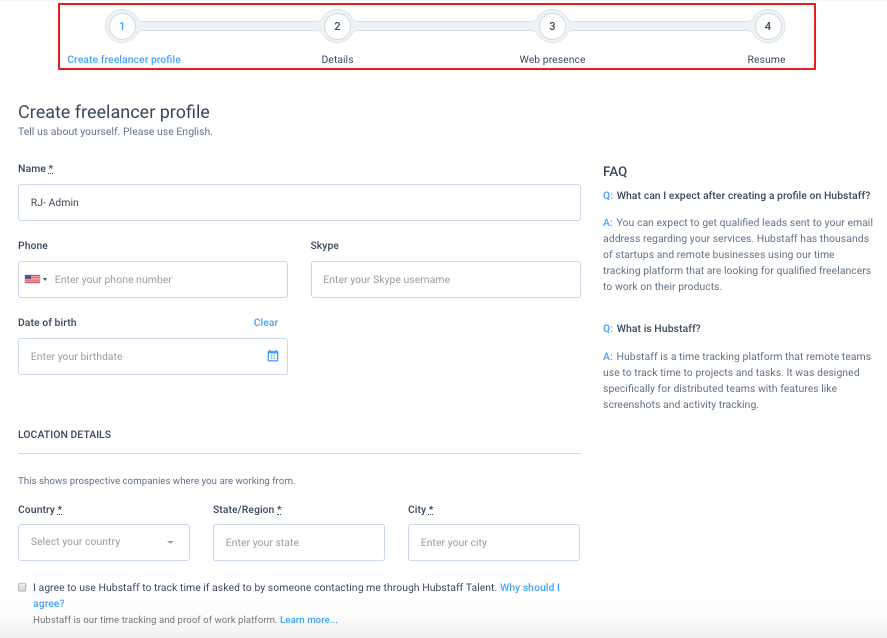Tick the agree to use Hubstaff checkbox
This screenshot has height=638, width=887.
22,587
